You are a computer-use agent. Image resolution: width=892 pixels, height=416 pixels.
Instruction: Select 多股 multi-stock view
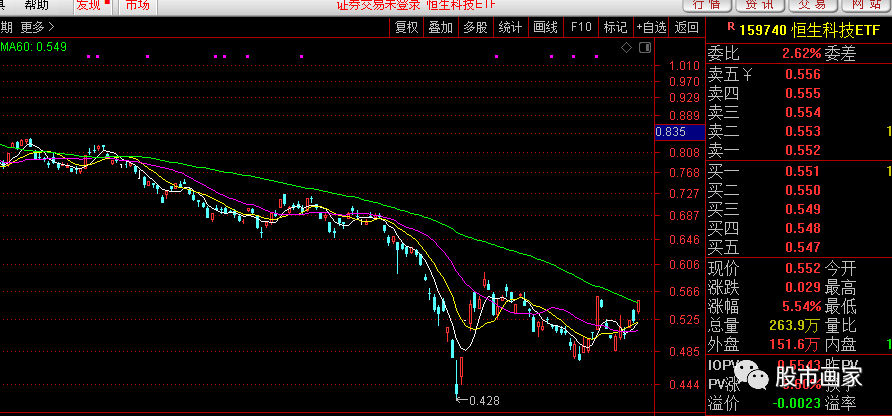[475, 27]
